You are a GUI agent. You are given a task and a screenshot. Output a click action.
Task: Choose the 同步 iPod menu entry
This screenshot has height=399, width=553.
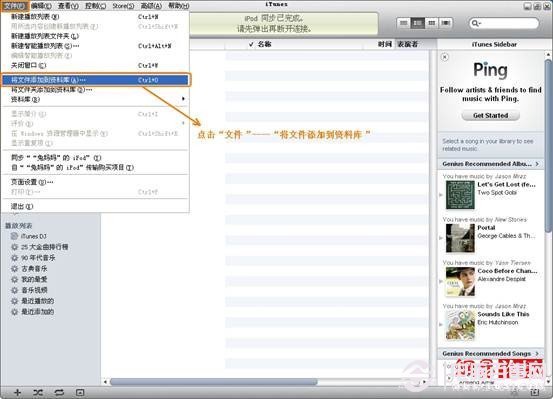click(x=95, y=158)
